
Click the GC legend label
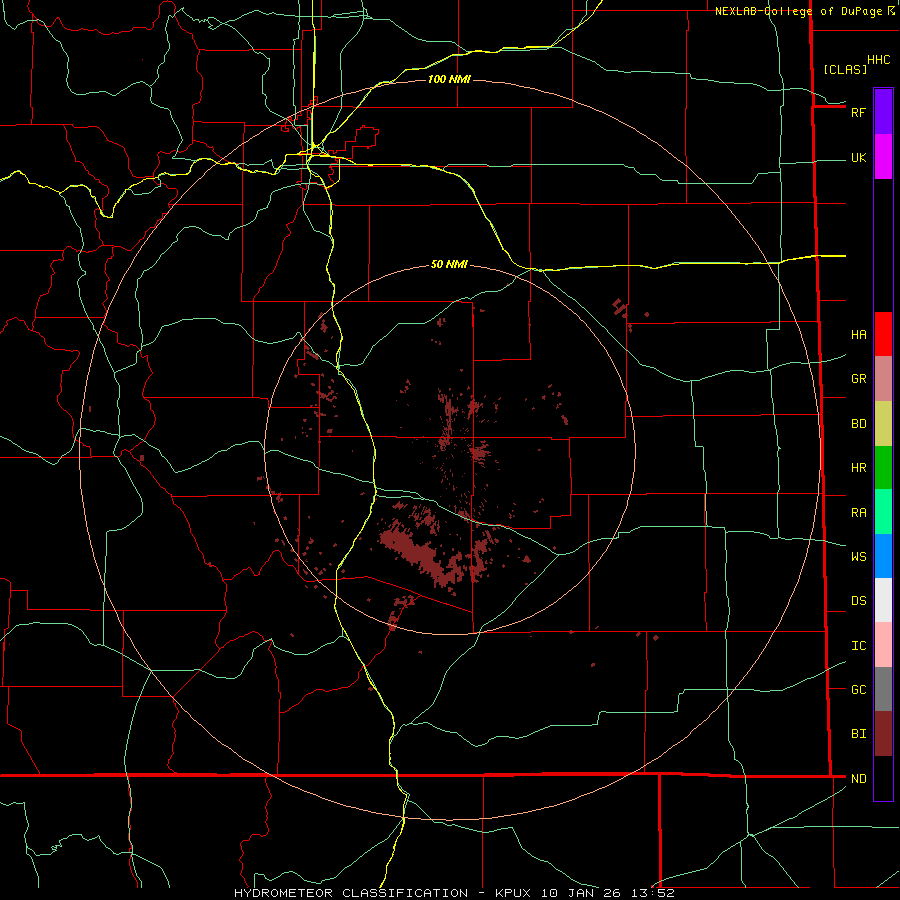pyautogui.click(x=858, y=690)
